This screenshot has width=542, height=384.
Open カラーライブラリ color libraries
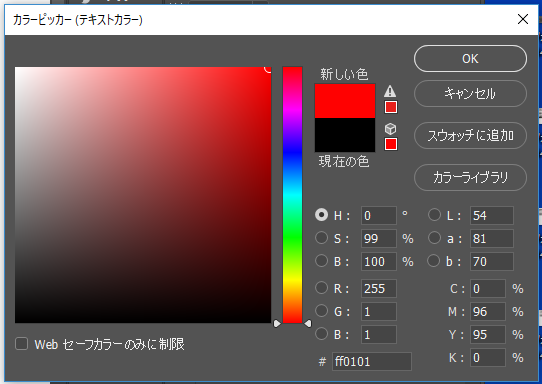[x=470, y=177]
